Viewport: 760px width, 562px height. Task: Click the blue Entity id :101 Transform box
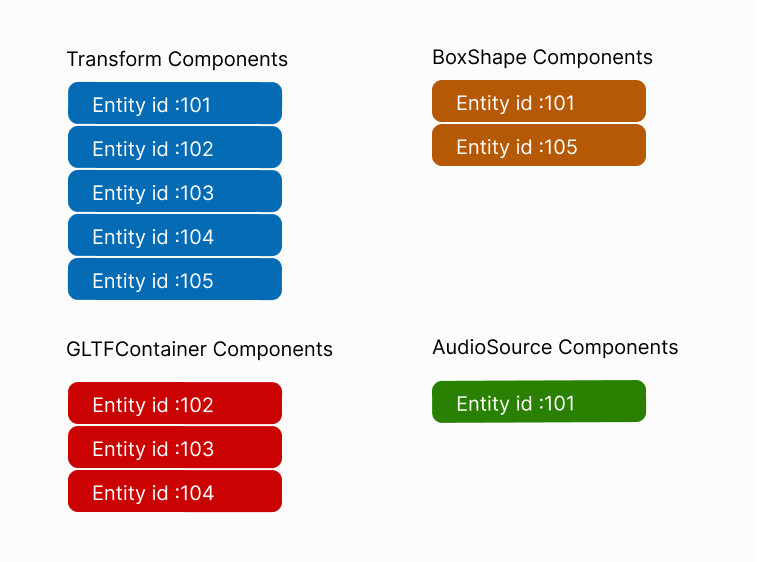(x=175, y=104)
